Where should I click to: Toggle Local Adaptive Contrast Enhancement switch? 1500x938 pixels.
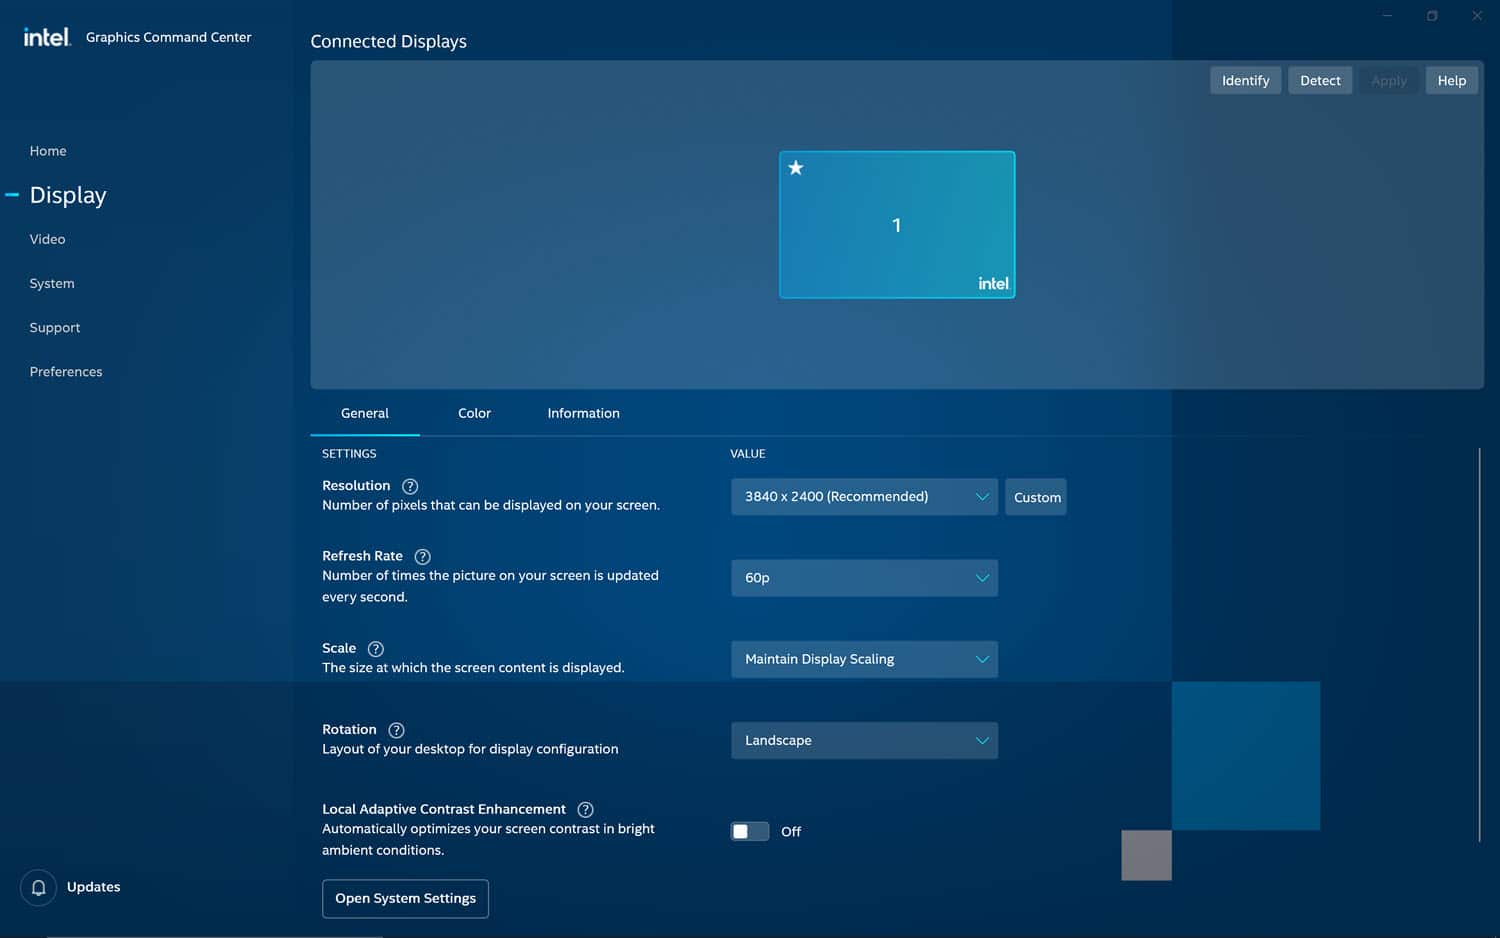tap(750, 831)
